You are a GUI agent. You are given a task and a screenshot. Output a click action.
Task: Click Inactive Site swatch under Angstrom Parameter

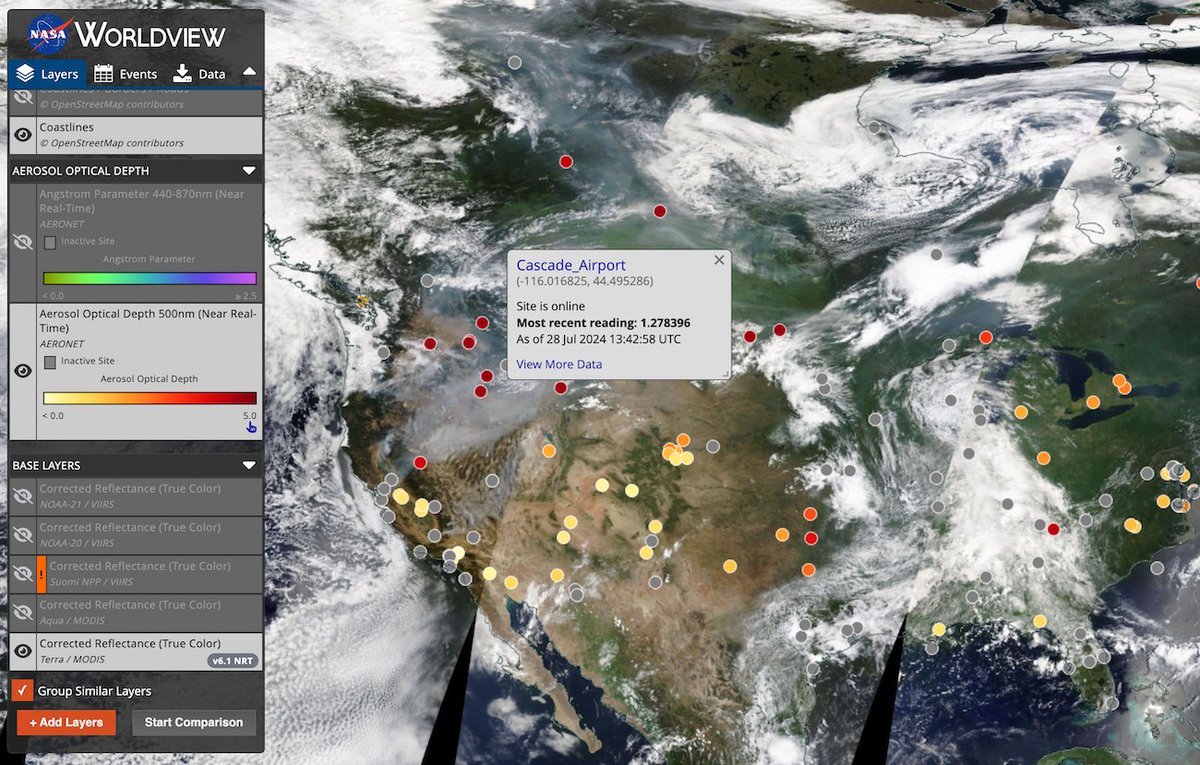pos(50,242)
